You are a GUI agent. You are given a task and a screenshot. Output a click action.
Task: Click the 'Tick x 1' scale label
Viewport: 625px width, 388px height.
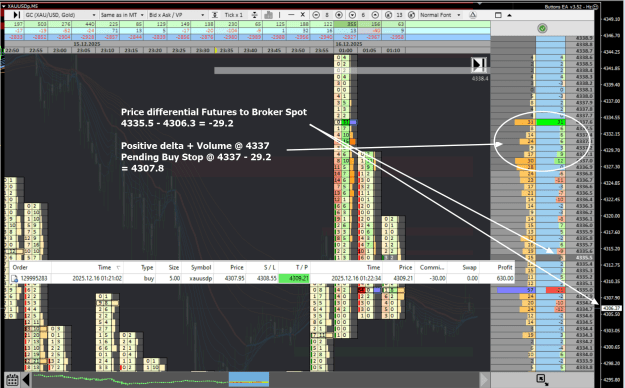pyautogui.click(x=234, y=15)
